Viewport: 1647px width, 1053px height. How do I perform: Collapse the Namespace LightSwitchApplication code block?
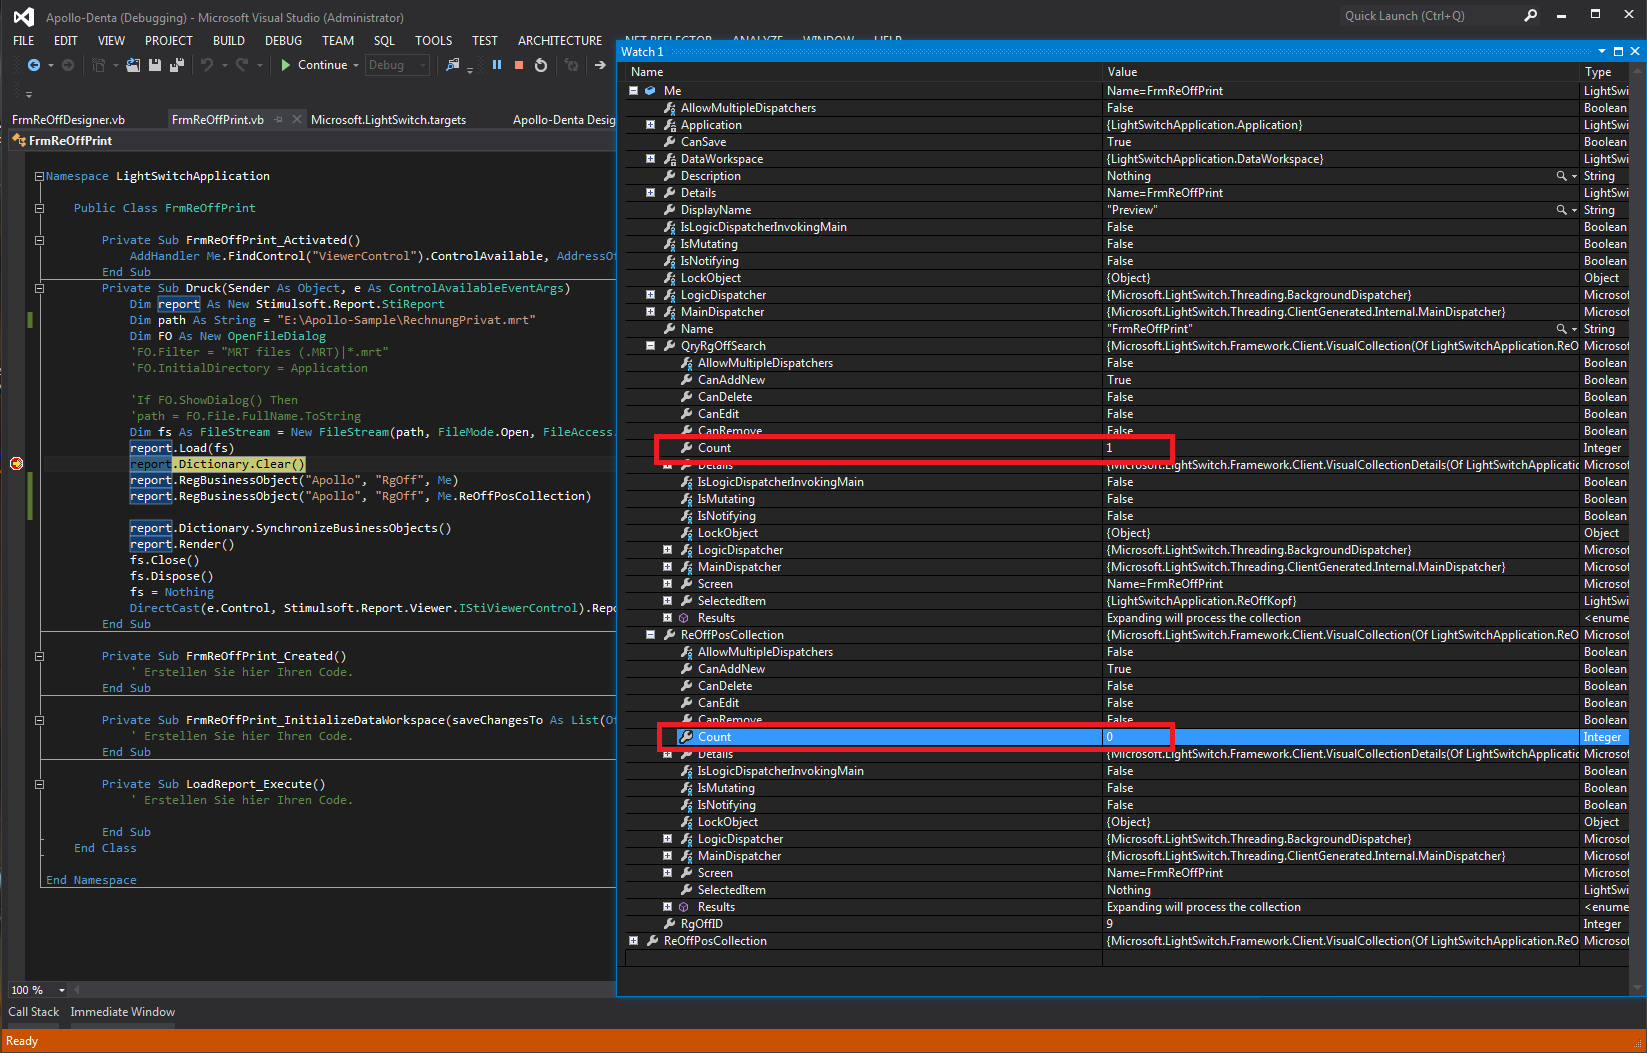click(x=39, y=176)
